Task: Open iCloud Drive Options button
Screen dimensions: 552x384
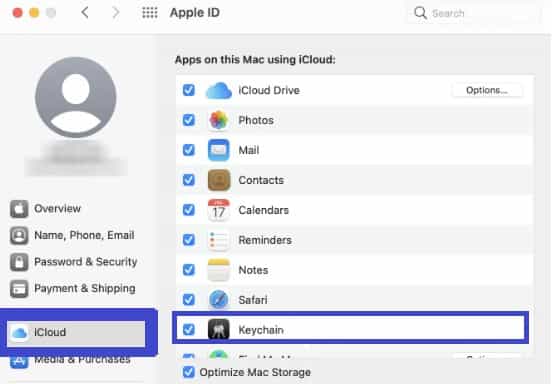Action: (487, 90)
